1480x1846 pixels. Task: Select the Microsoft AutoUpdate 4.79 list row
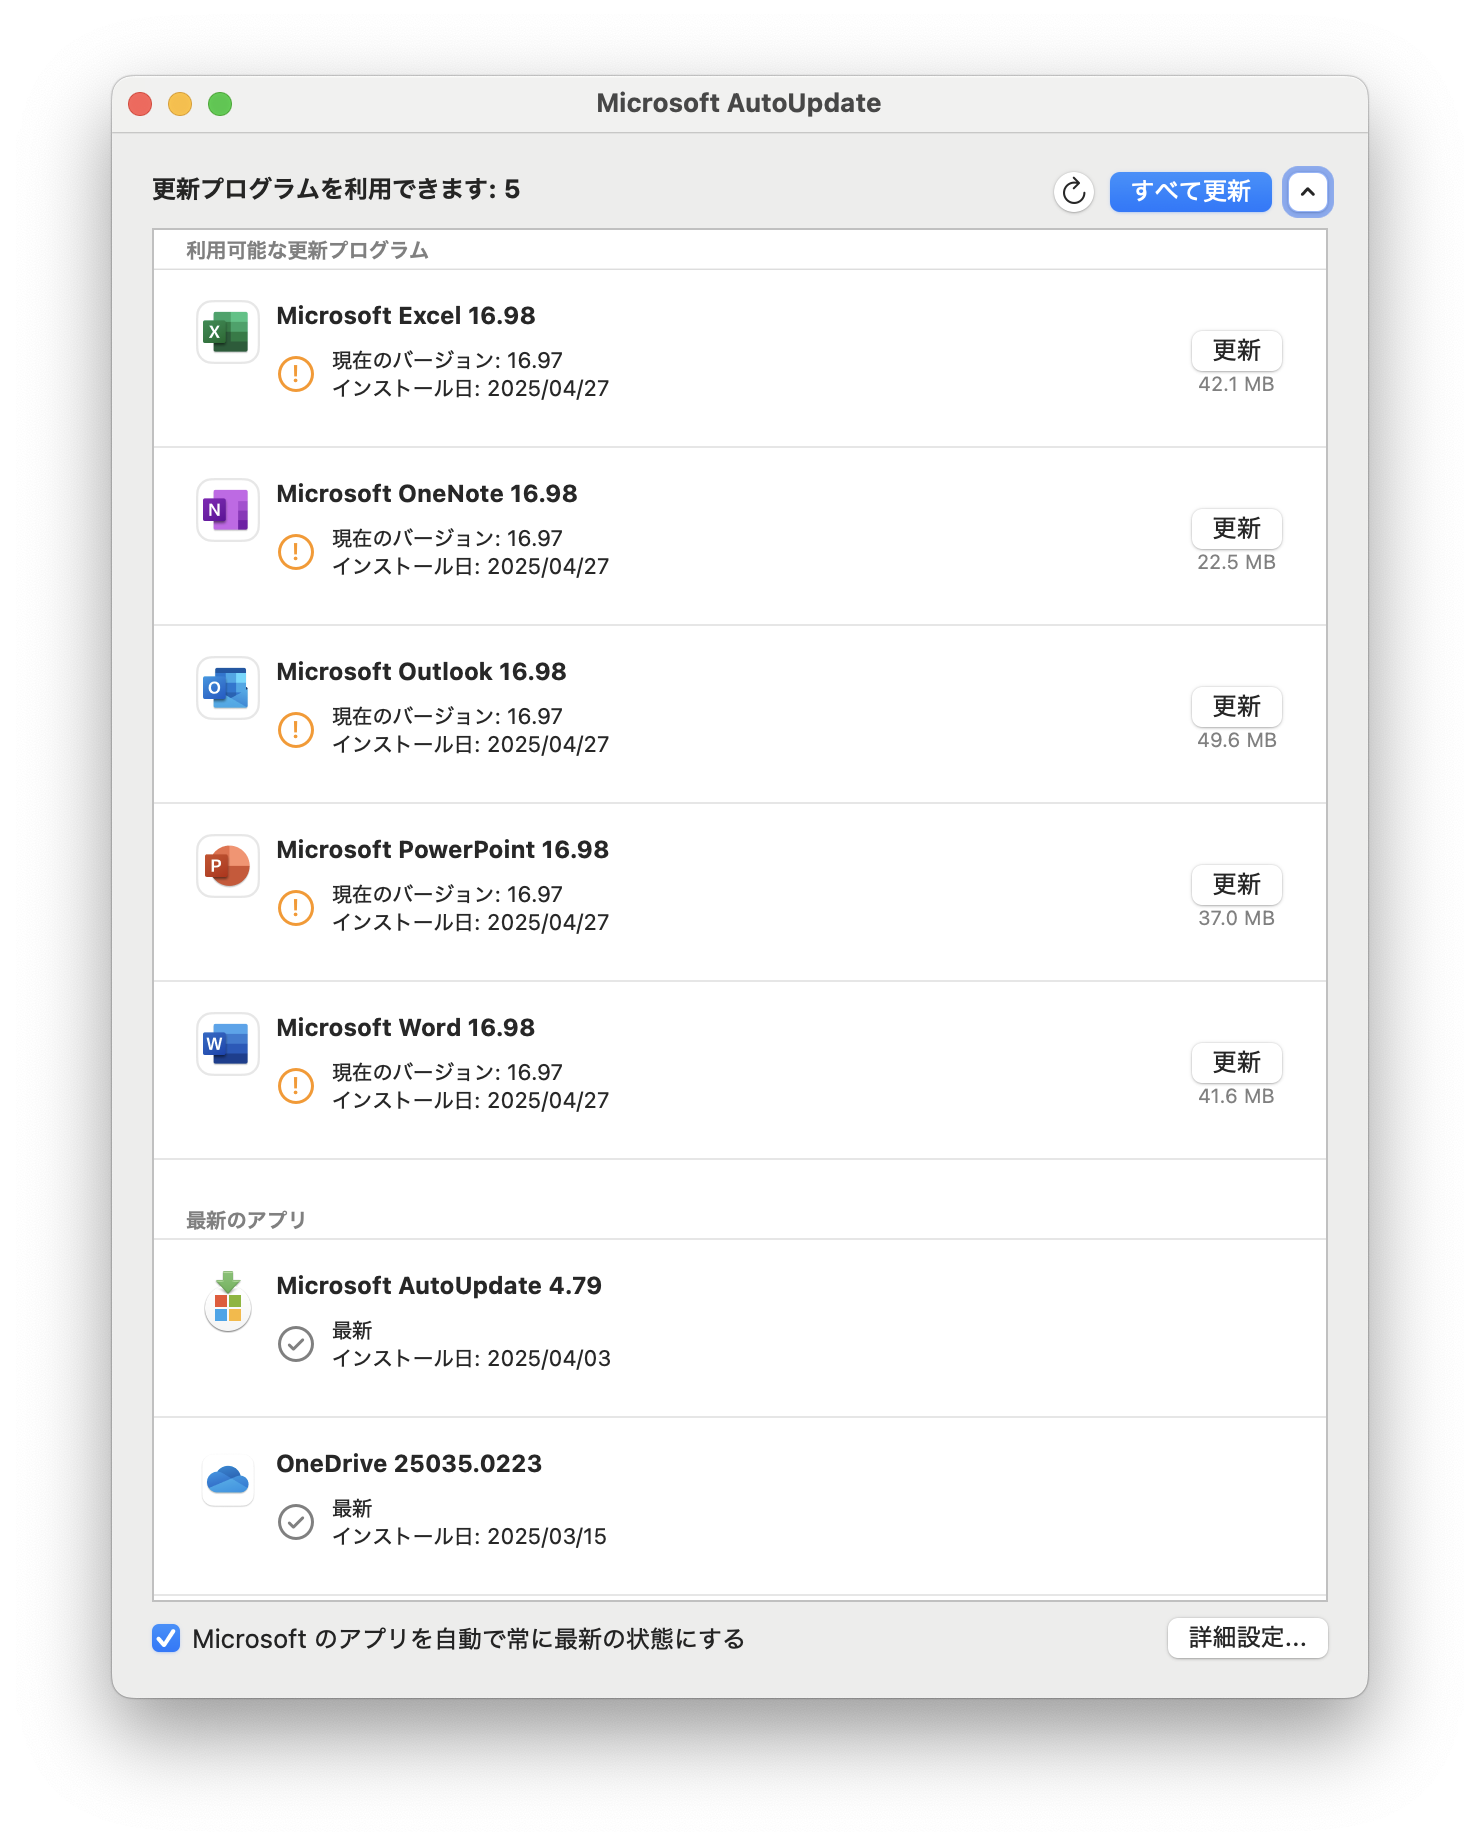tap(740, 1328)
